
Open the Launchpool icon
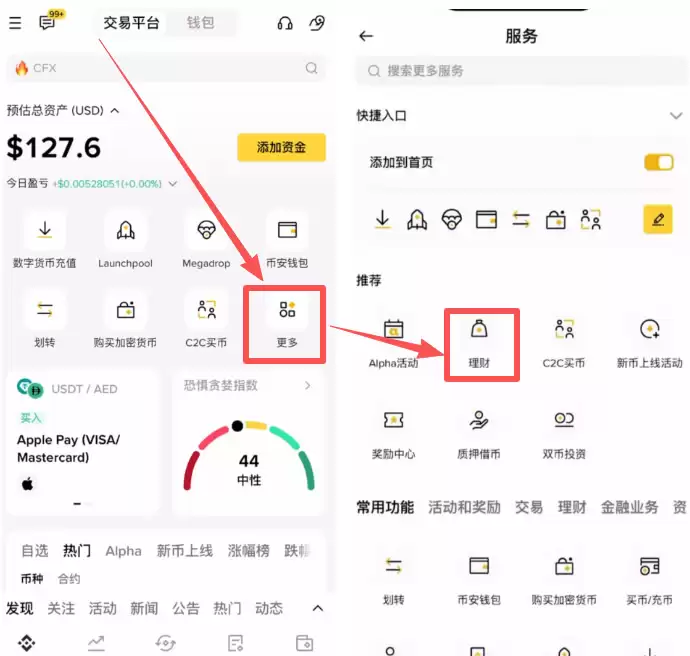tap(126, 232)
